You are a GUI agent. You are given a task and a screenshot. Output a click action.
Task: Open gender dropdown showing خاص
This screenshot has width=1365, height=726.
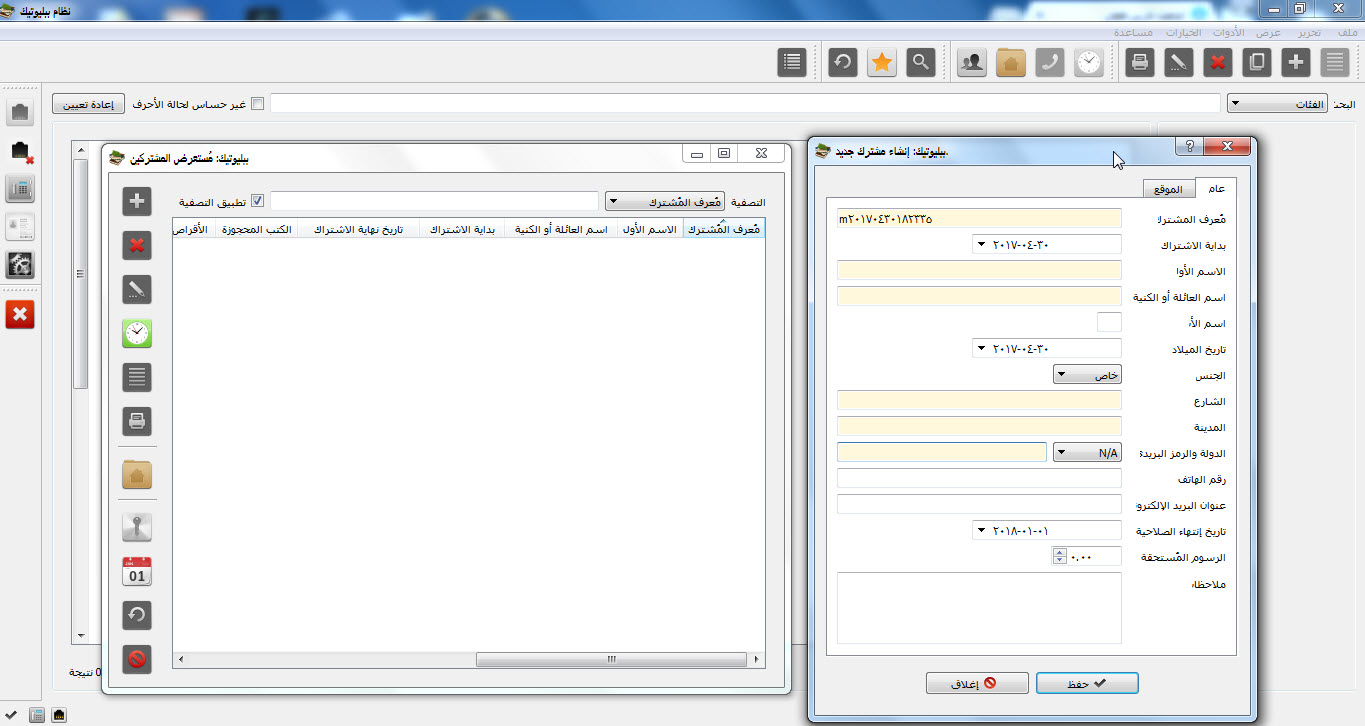(x=1088, y=374)
